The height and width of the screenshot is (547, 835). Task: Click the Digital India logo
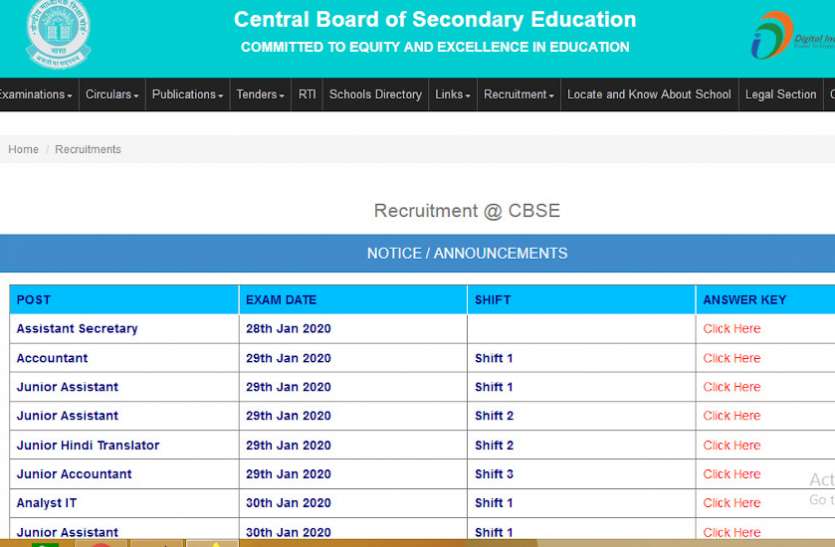click(792, 35)
